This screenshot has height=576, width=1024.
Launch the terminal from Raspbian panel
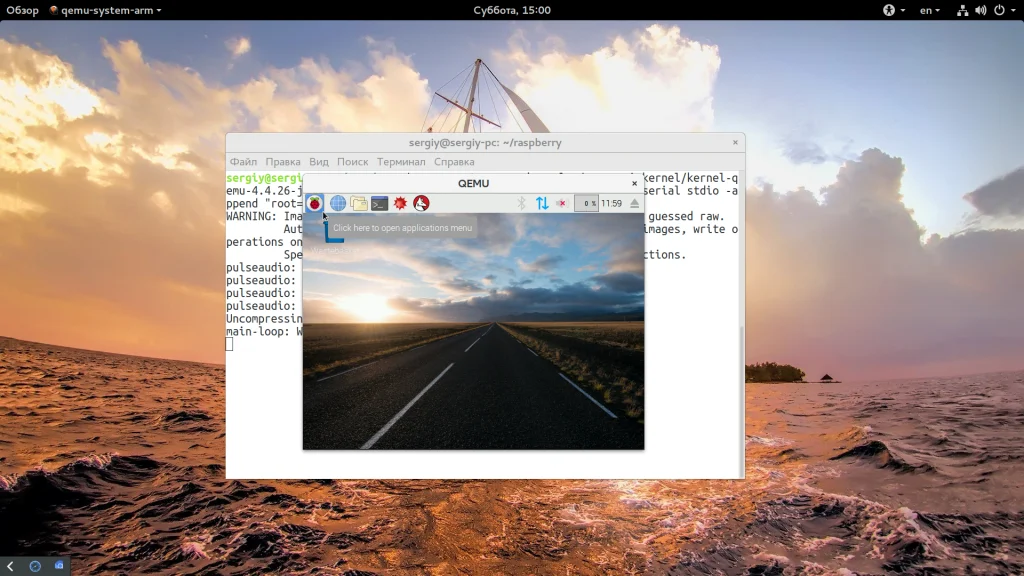point(380,203)
